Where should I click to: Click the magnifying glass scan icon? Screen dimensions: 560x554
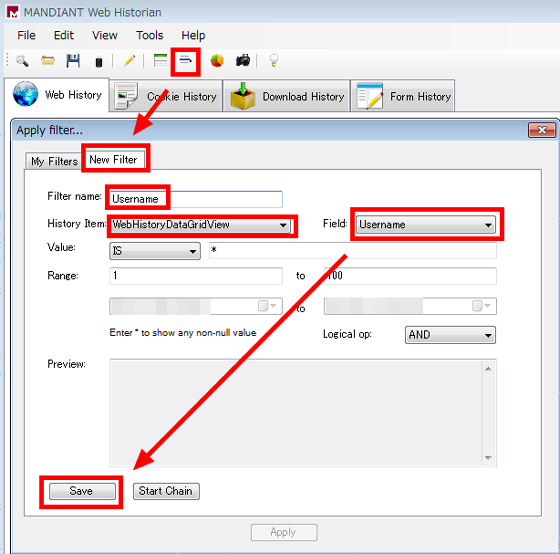click(22, 61)
